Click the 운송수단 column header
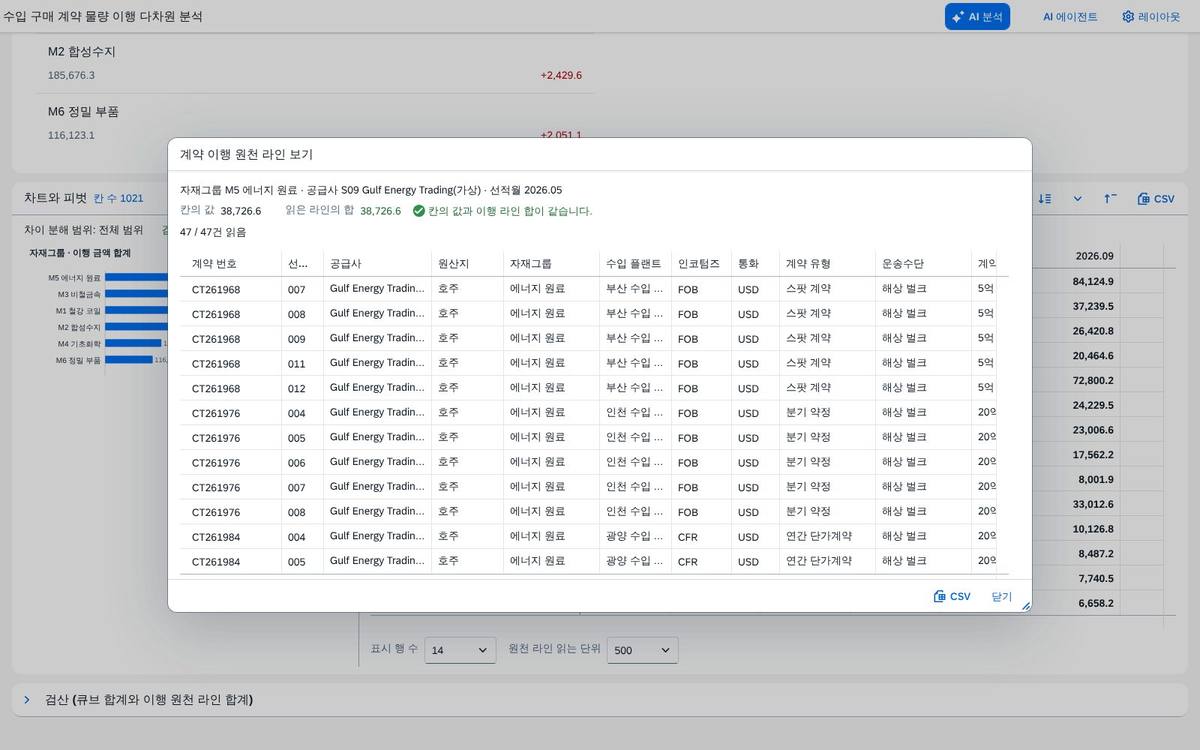Viewport: 1200px width, 750px height. [923, 264]
